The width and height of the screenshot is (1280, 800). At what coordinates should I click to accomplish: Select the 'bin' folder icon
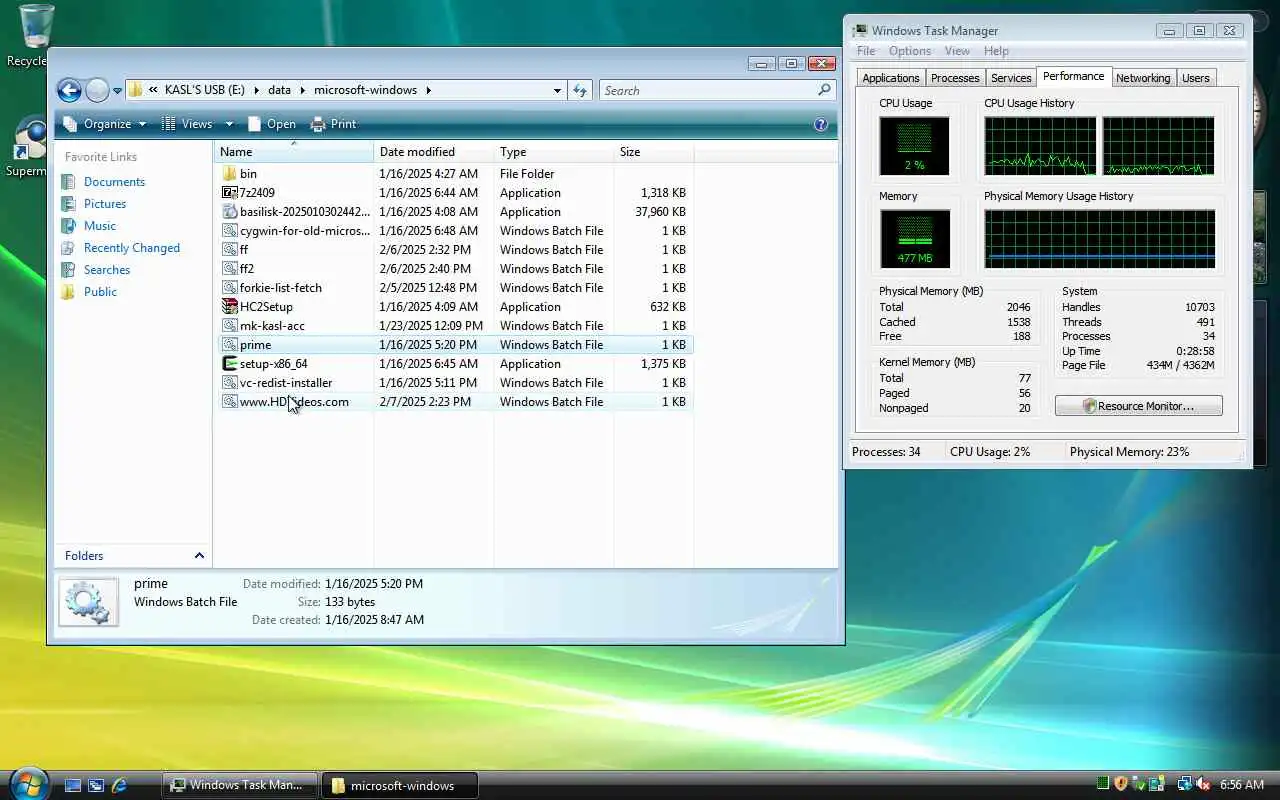pos(229,174)
